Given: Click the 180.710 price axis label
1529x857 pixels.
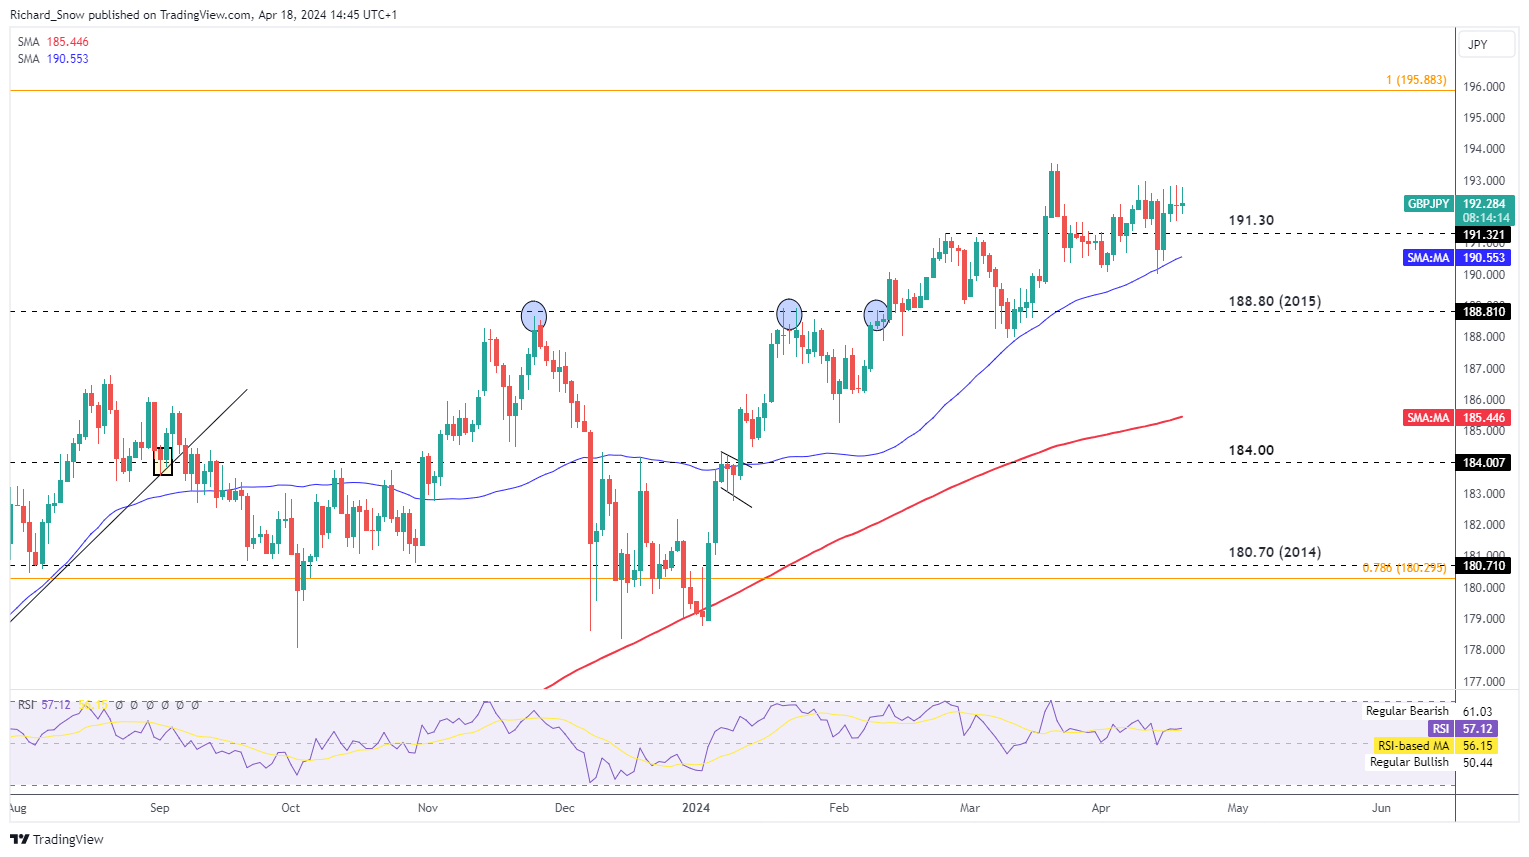Looking at the screenshot, I should pyautogui.click(x=1485, y=566).
